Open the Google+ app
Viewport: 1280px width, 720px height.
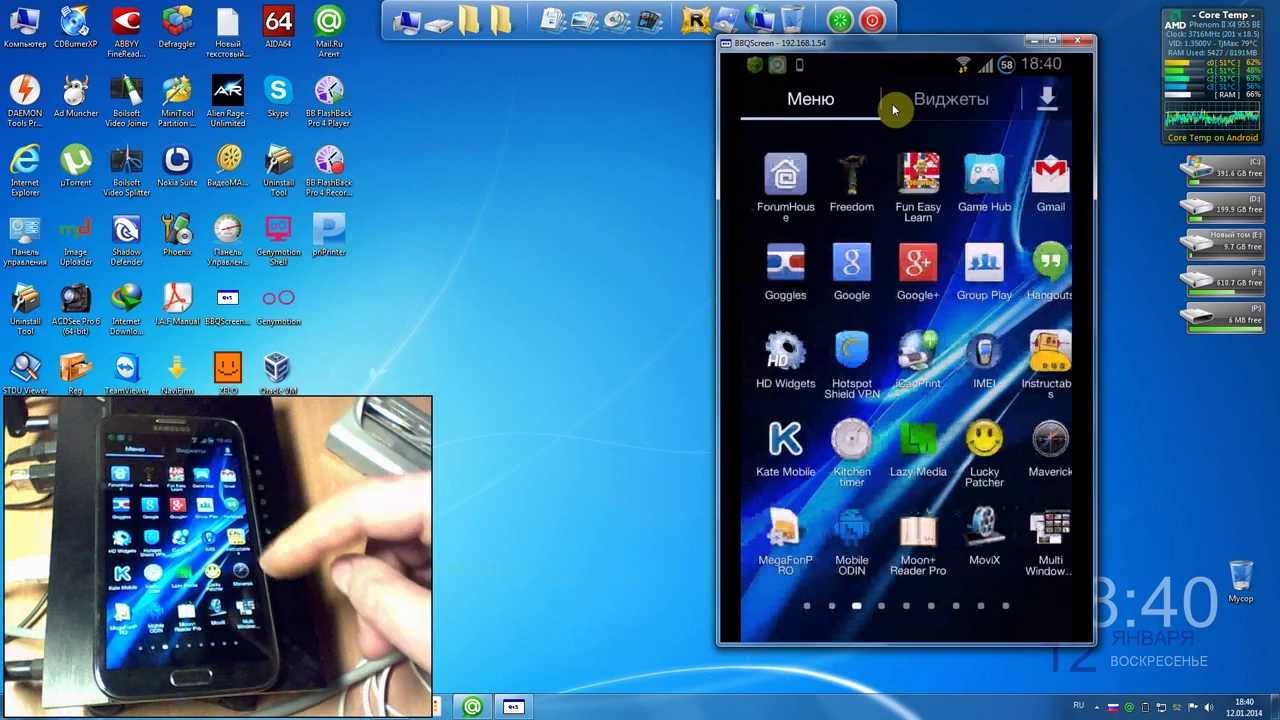[918, 270]
